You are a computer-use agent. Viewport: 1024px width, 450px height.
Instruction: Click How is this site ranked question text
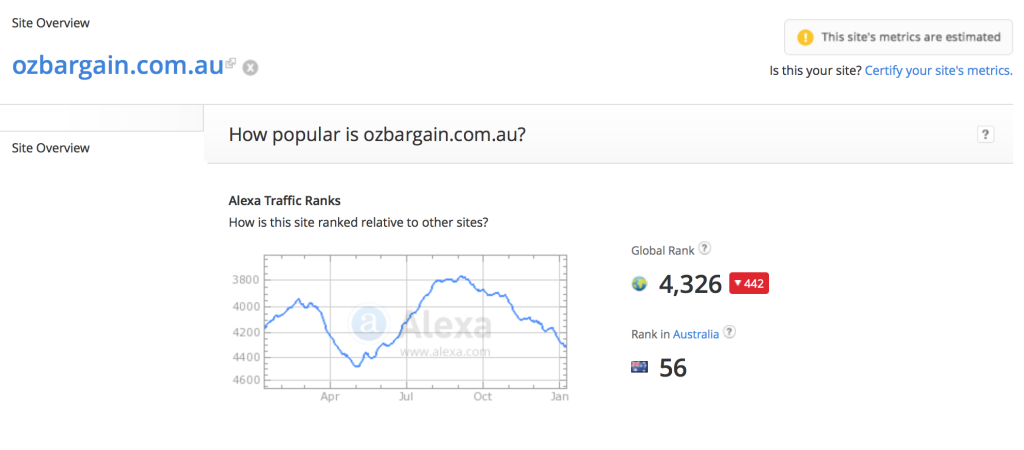(x=359, y=222)
